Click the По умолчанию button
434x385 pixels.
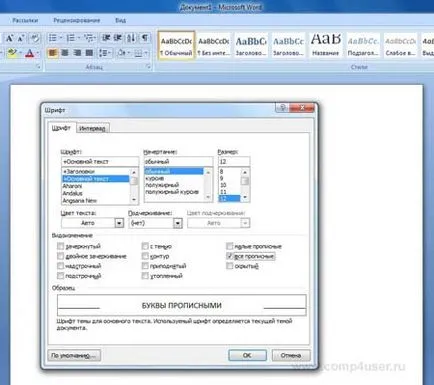point(74,355)
